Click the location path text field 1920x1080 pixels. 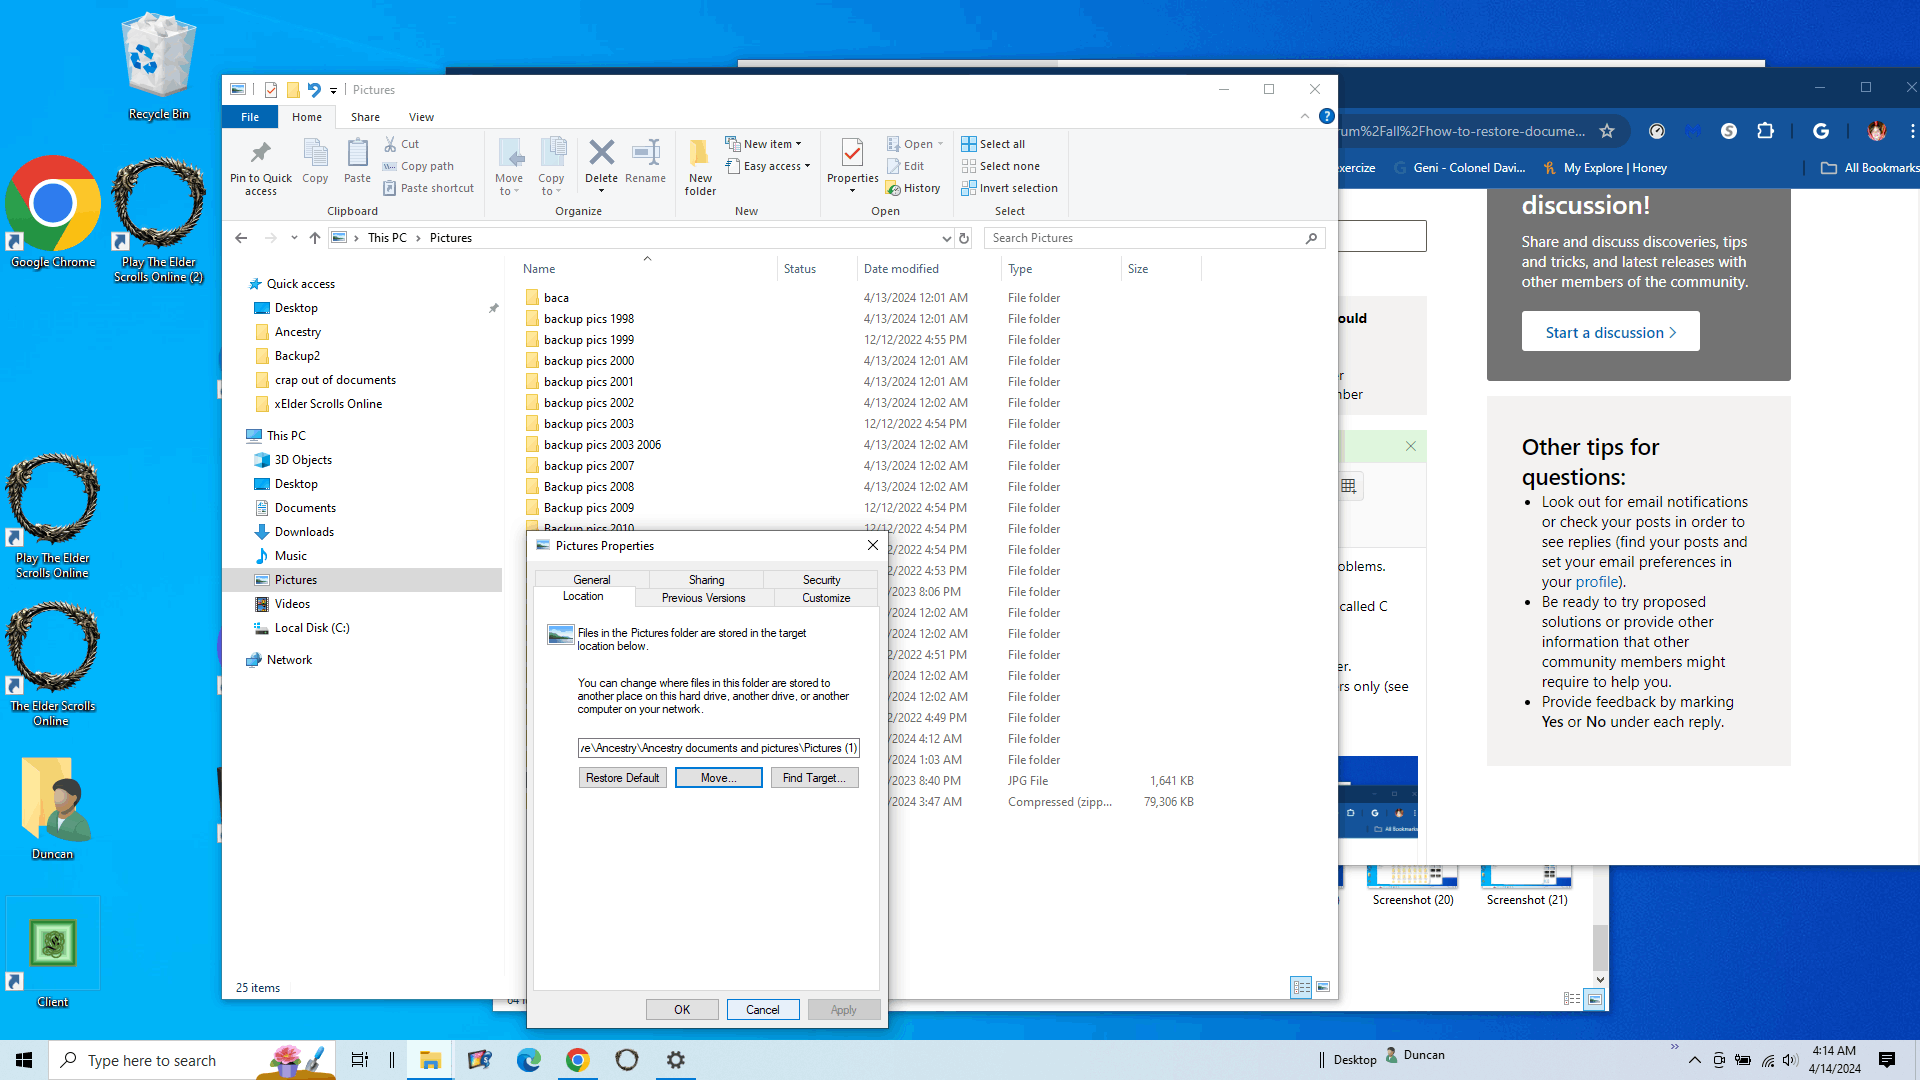718,748
